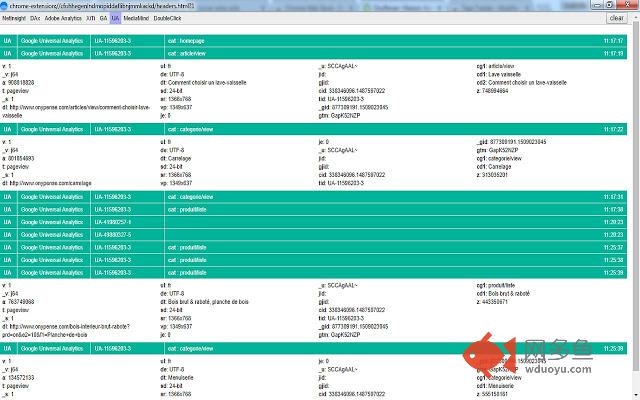640x400 pixels.
Task: Click the 'dt: Carrelage' value
Action: 176,158
